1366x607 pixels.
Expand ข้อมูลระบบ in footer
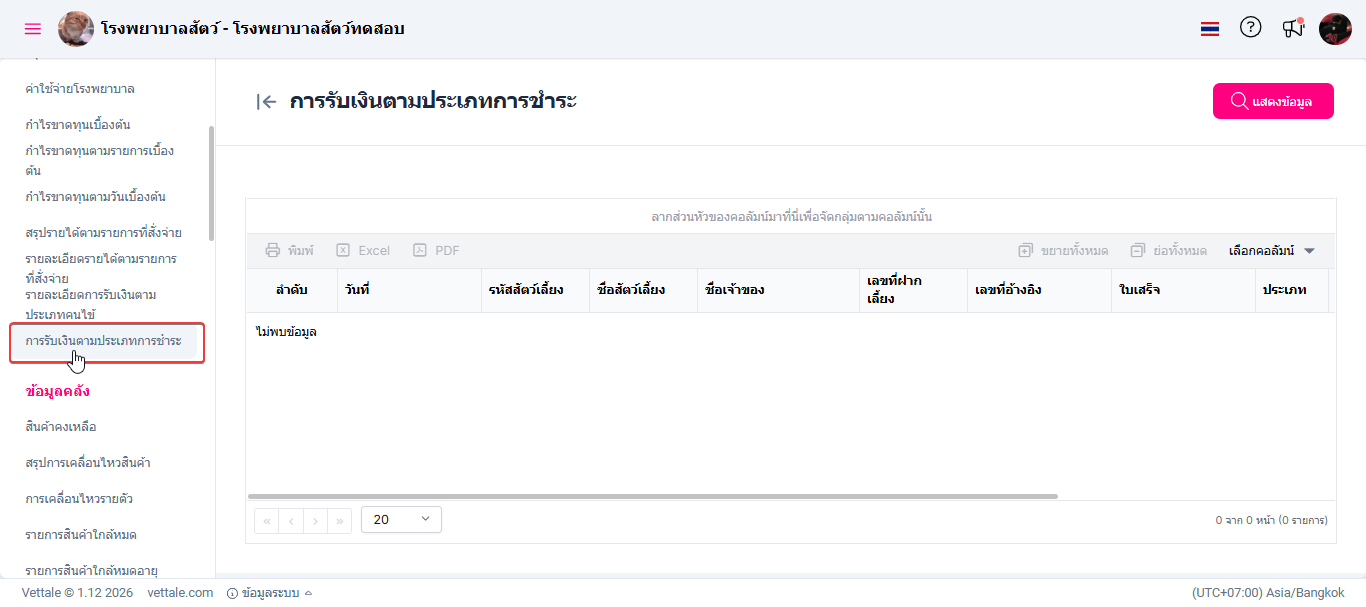[x=270, y=593]
